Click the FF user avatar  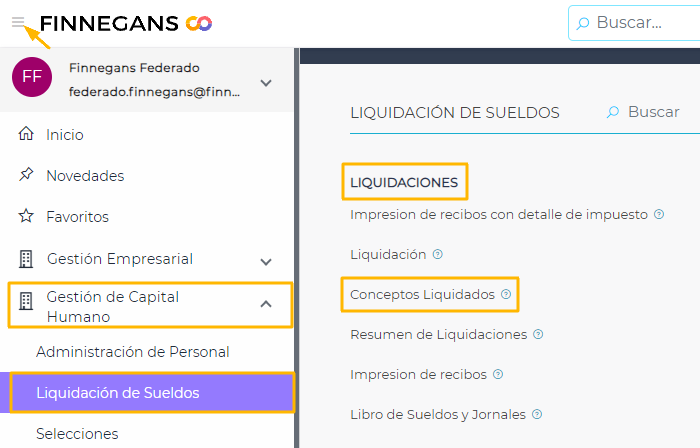pyautogui.click(x=31, y=77)
